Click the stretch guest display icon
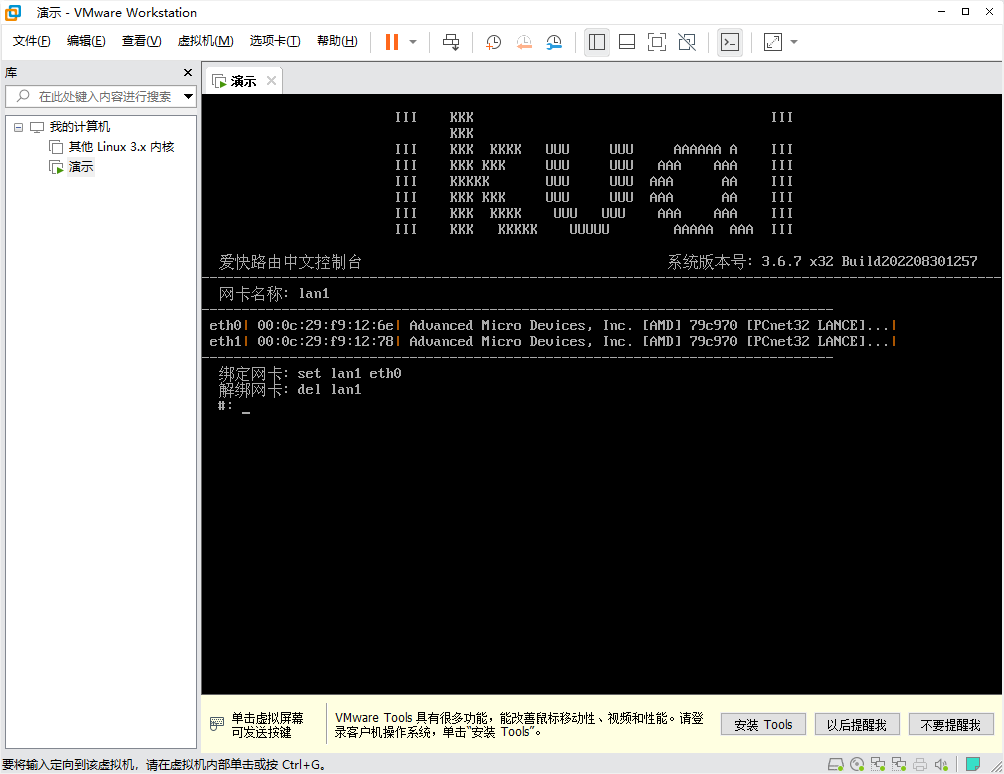Image resolution: width=1004 pixels, height=774 pixels. pos(773,42)
